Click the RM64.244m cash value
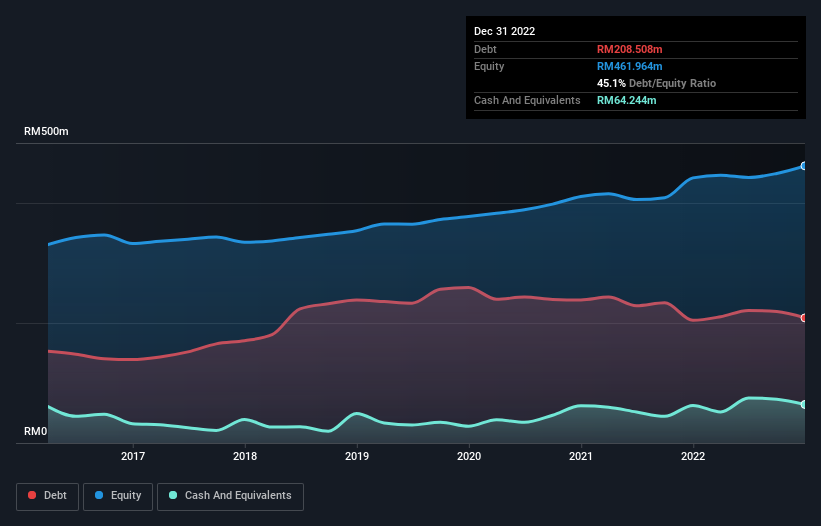The width and height of the screenshot is (821, 526). click(627, 100)
